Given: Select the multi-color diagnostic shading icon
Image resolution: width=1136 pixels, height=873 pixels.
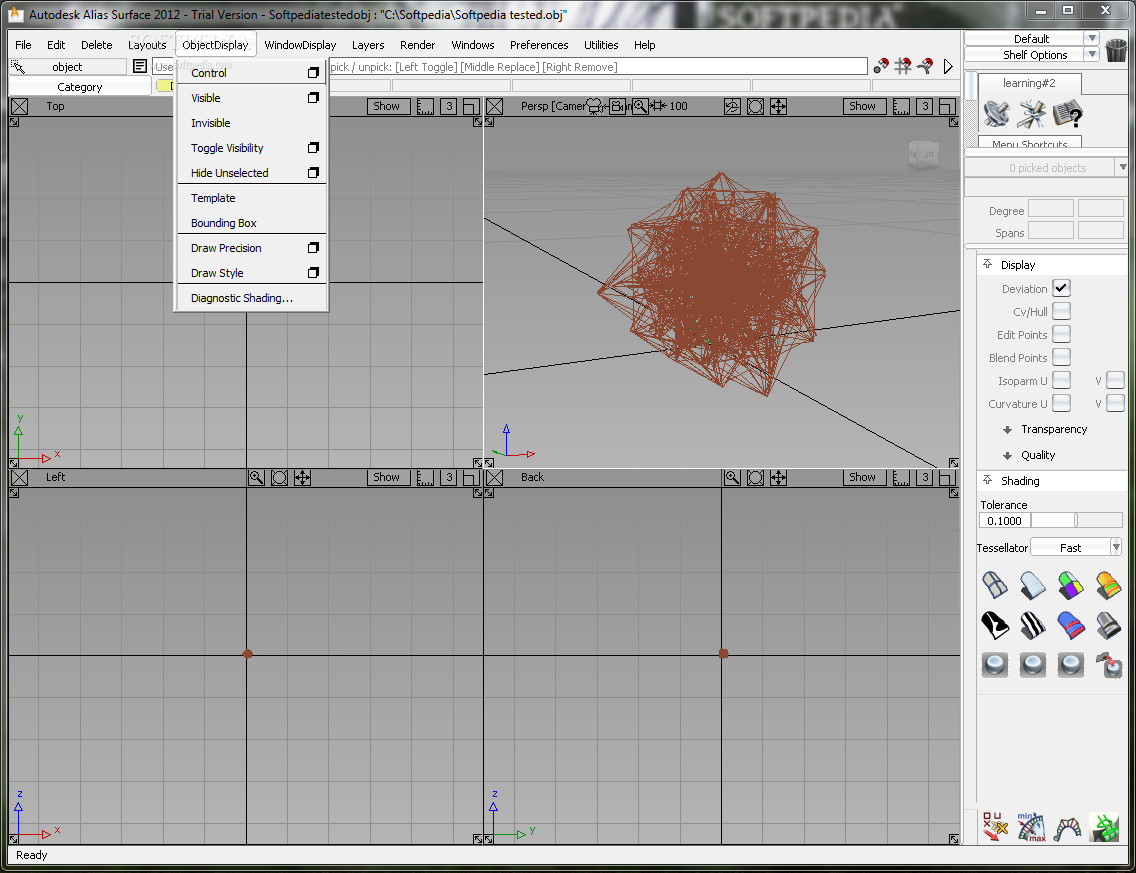Looking at the screenshot, I should (x=1070, y=584).
